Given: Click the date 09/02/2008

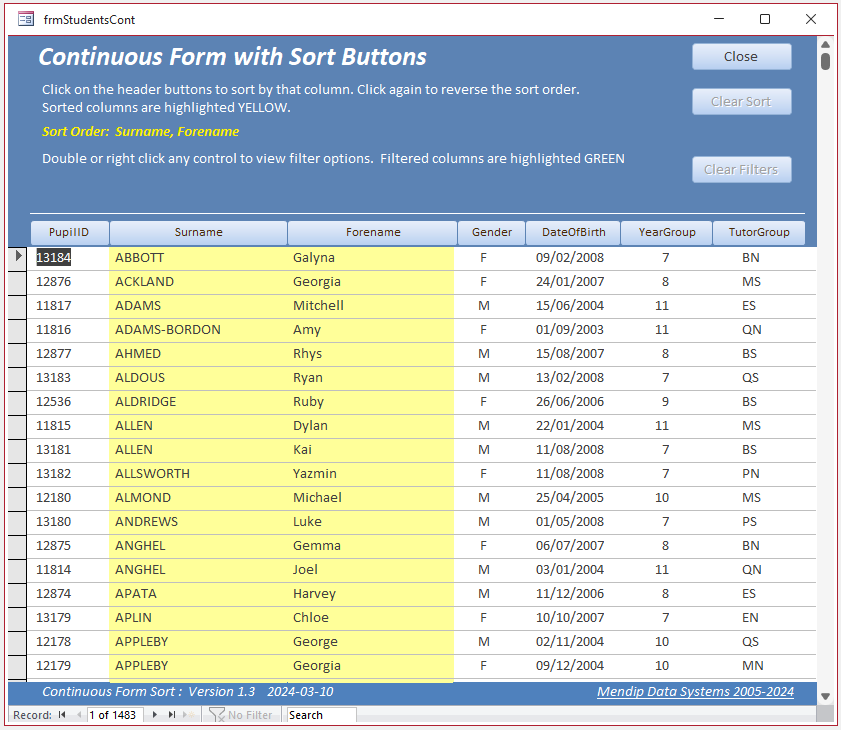Looking at the screenshot, I should click(570, 257).
